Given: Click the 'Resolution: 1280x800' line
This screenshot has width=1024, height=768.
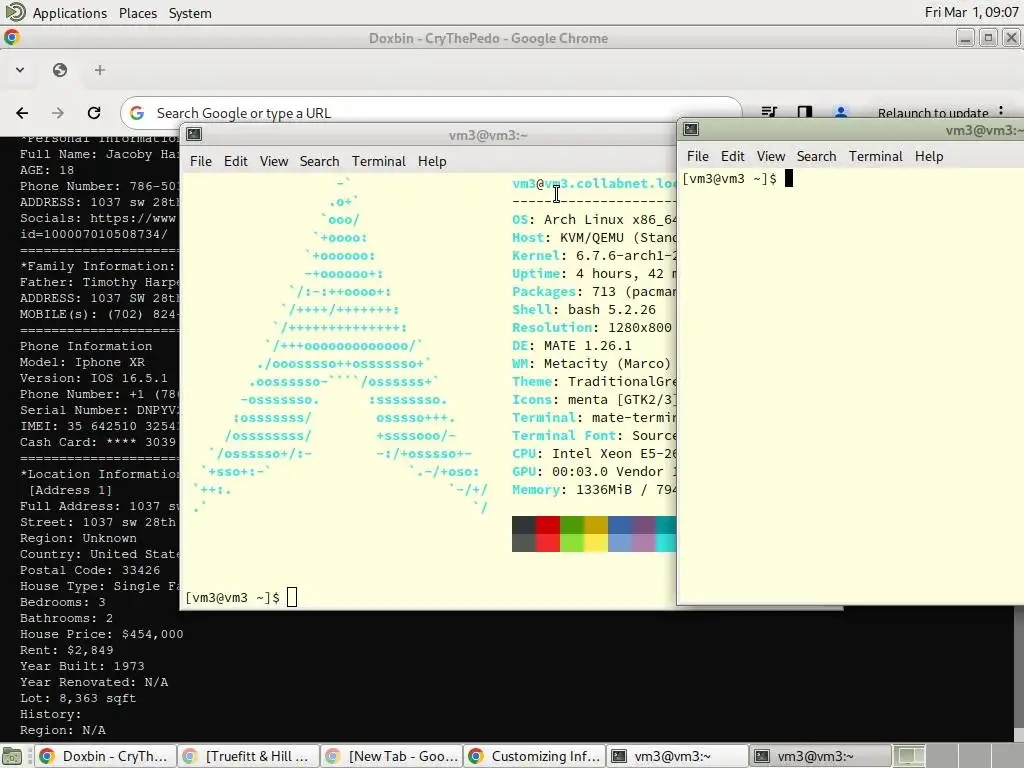Looking at the screenshot, I should pos(592,327).
